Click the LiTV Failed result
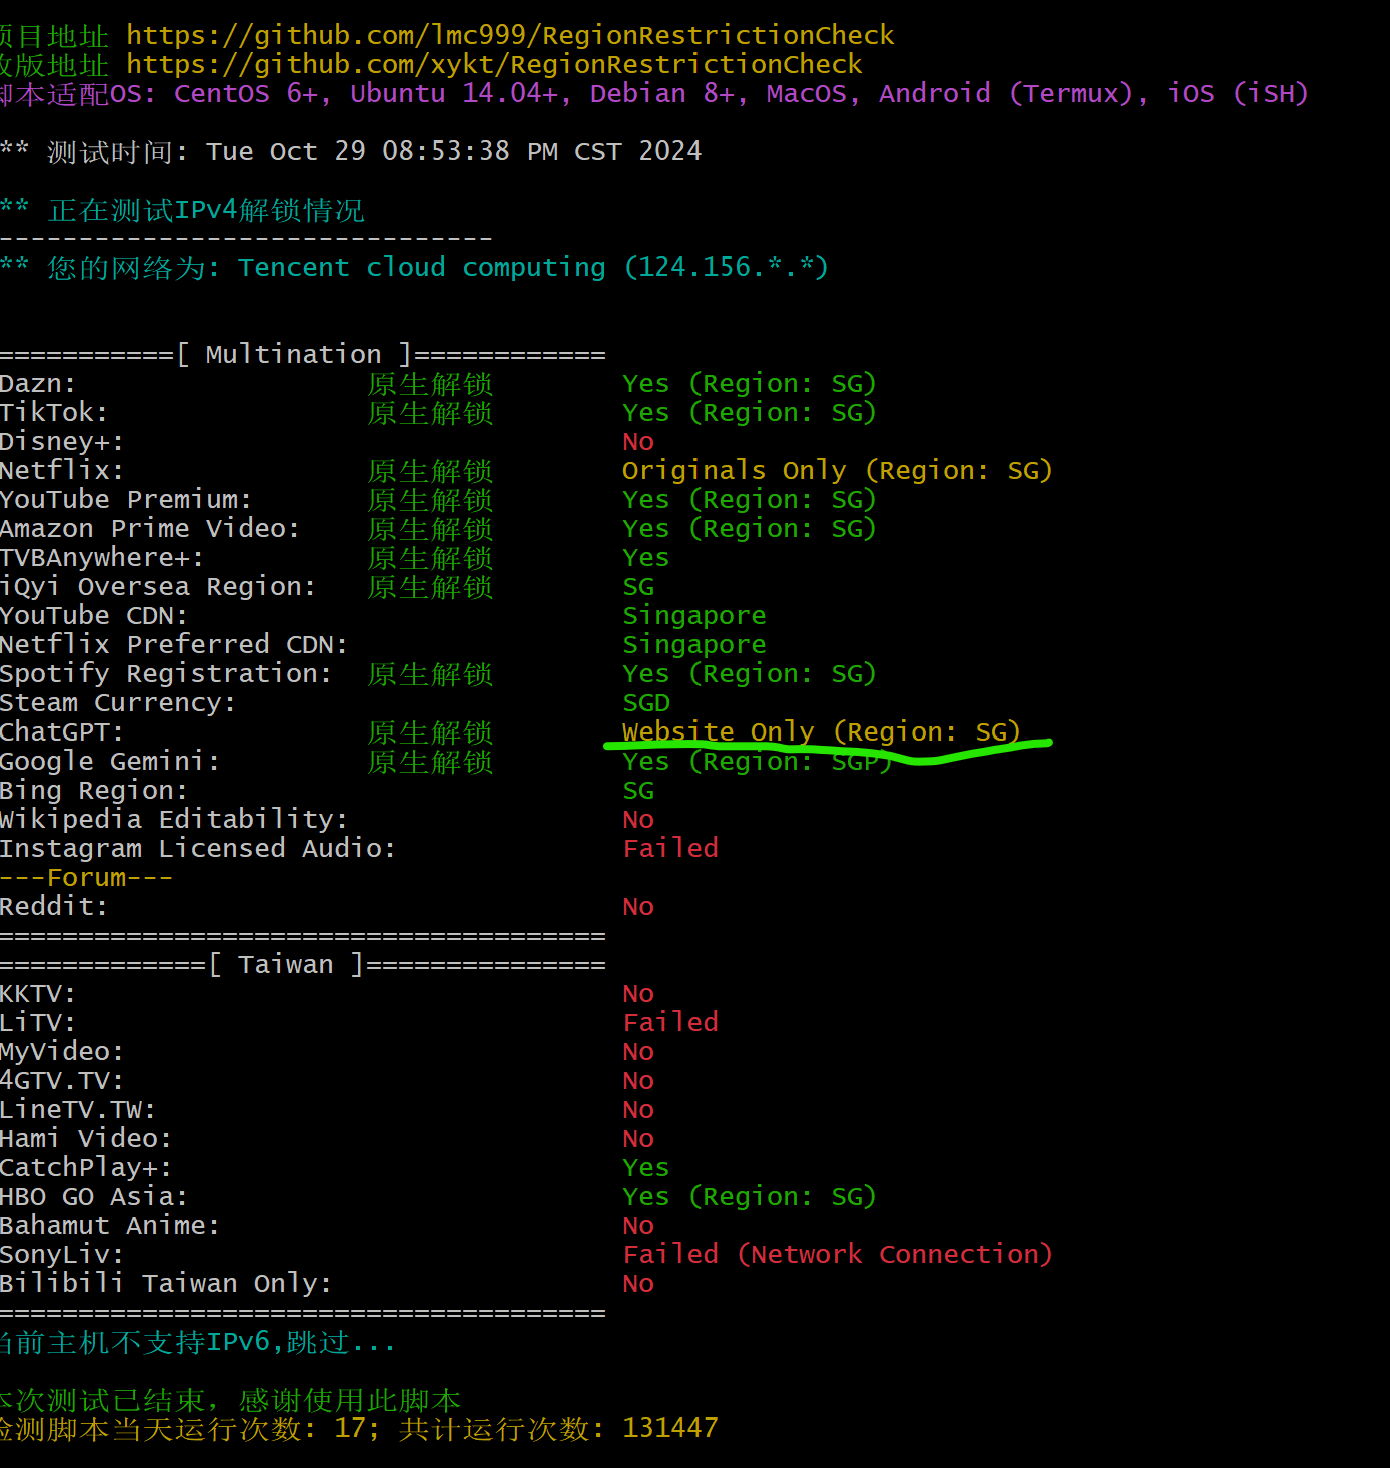The image size is (1390, 1468). click(x=670, y=1022)
